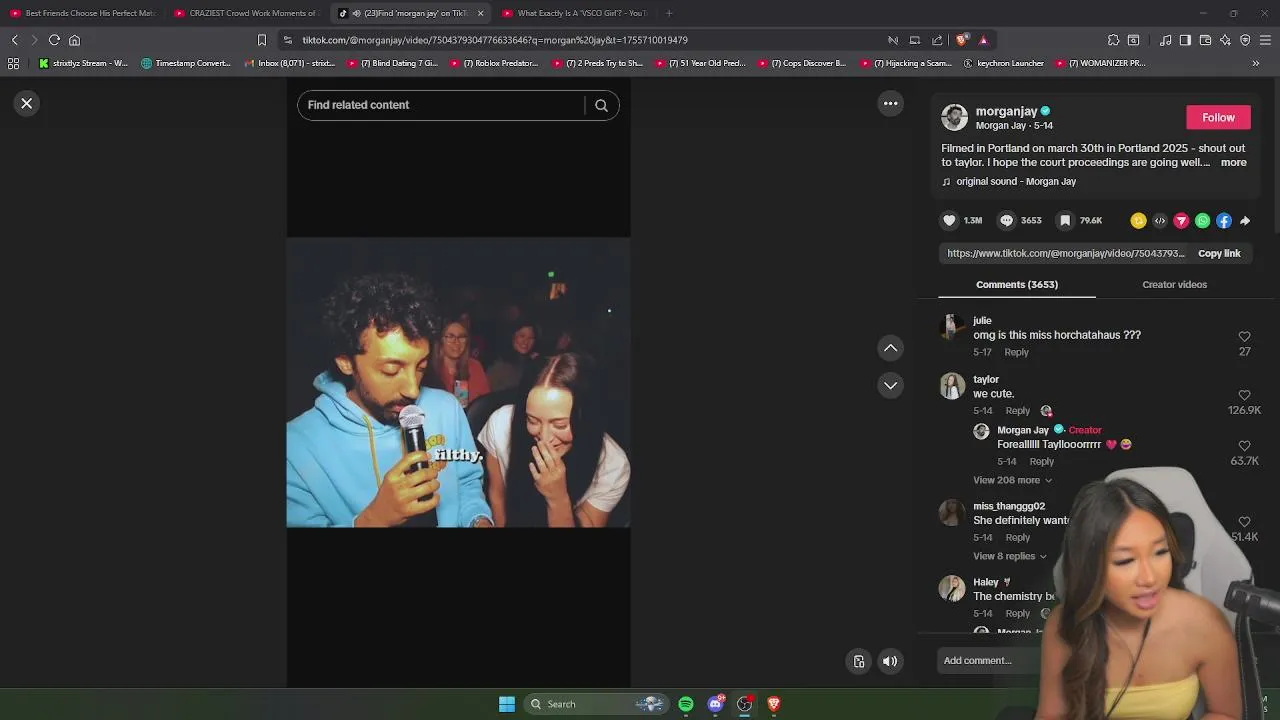Open Discord from taskbar
The height and width of the screenshot is (720, 1280).
coord(715,704)
